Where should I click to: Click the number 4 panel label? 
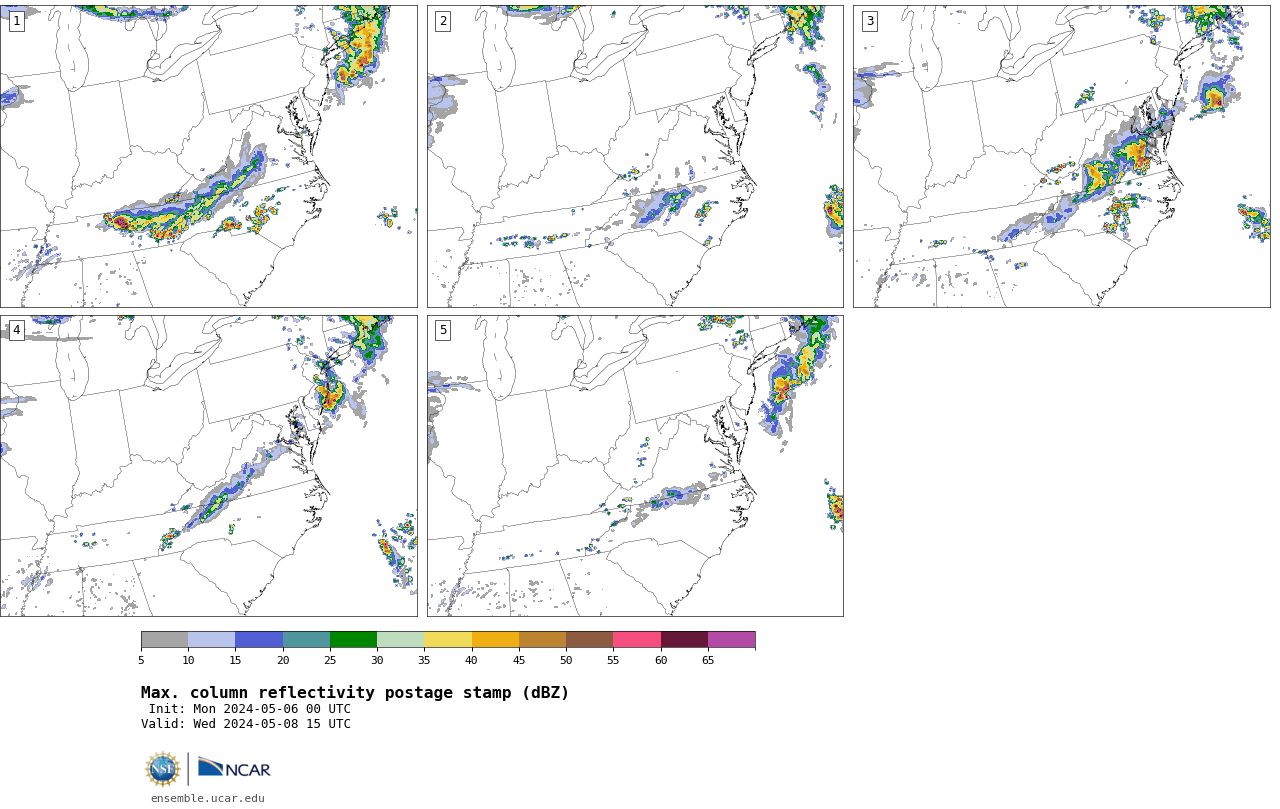[x=16, y=330]
